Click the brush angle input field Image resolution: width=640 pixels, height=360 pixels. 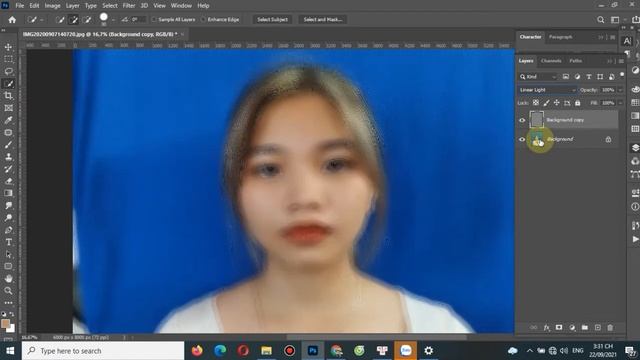tap(138, 20)
